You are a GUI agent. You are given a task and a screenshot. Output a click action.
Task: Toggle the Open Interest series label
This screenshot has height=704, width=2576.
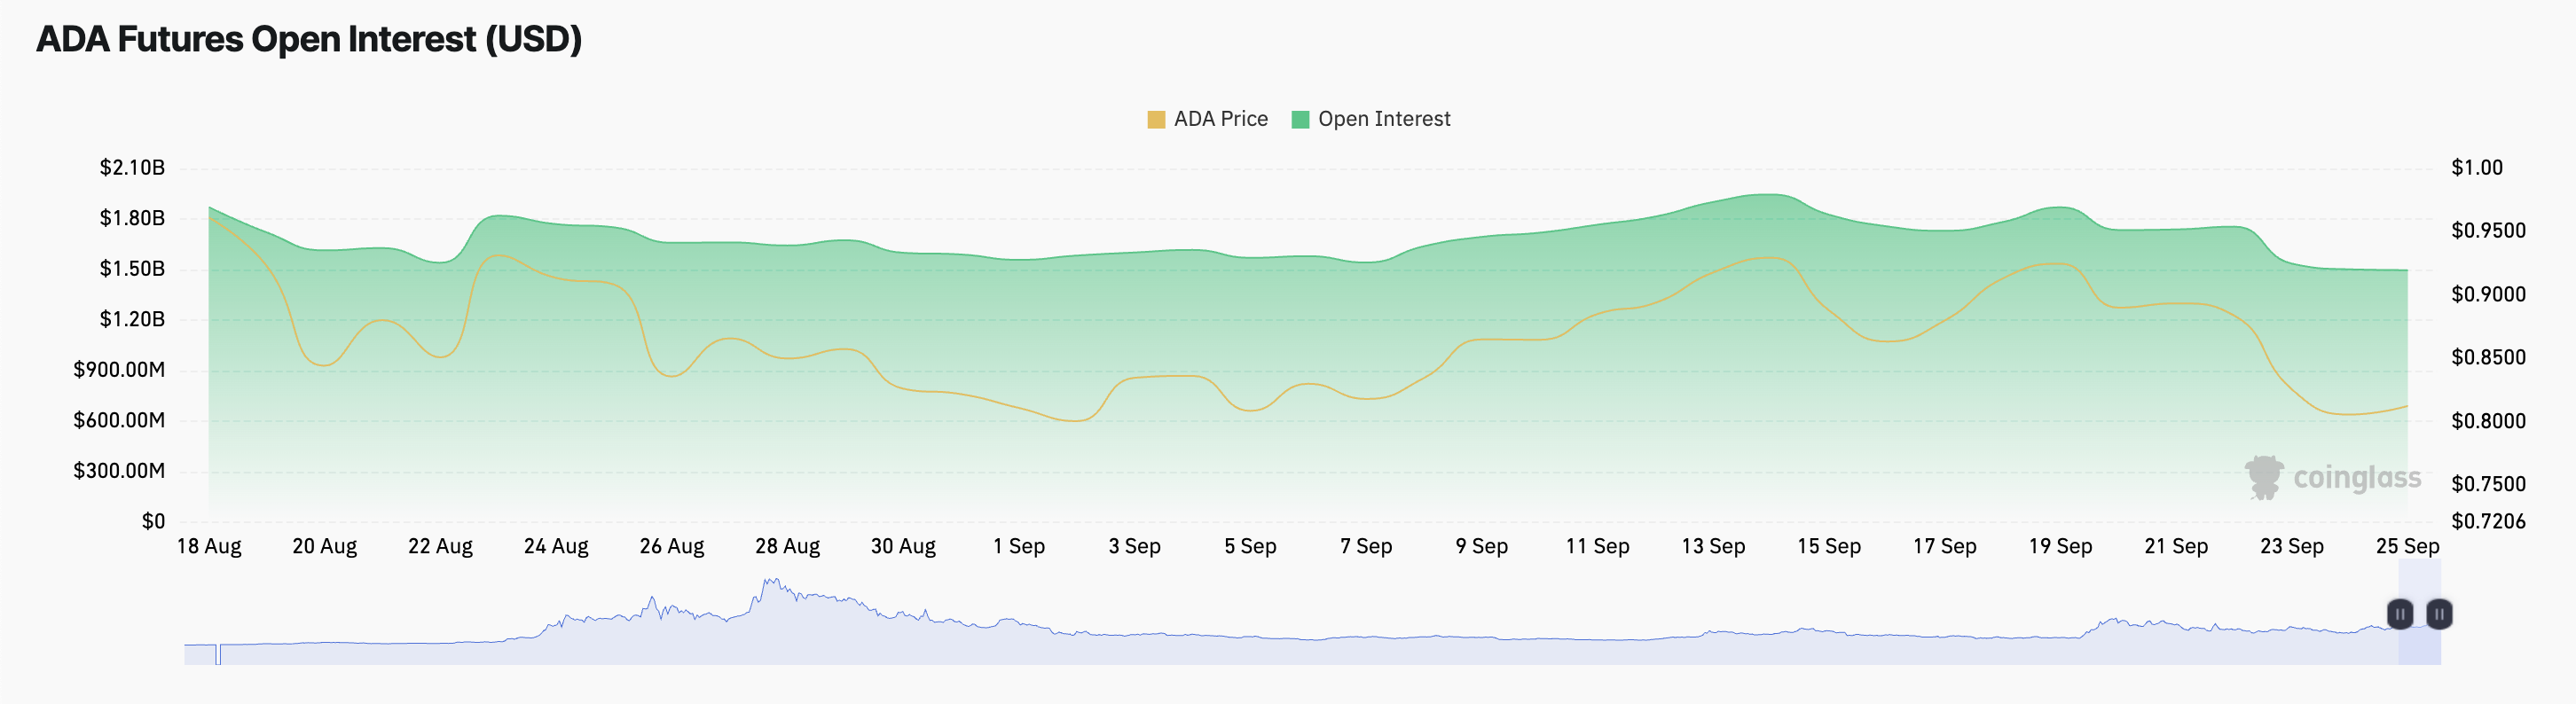[x=1384, y=119]
